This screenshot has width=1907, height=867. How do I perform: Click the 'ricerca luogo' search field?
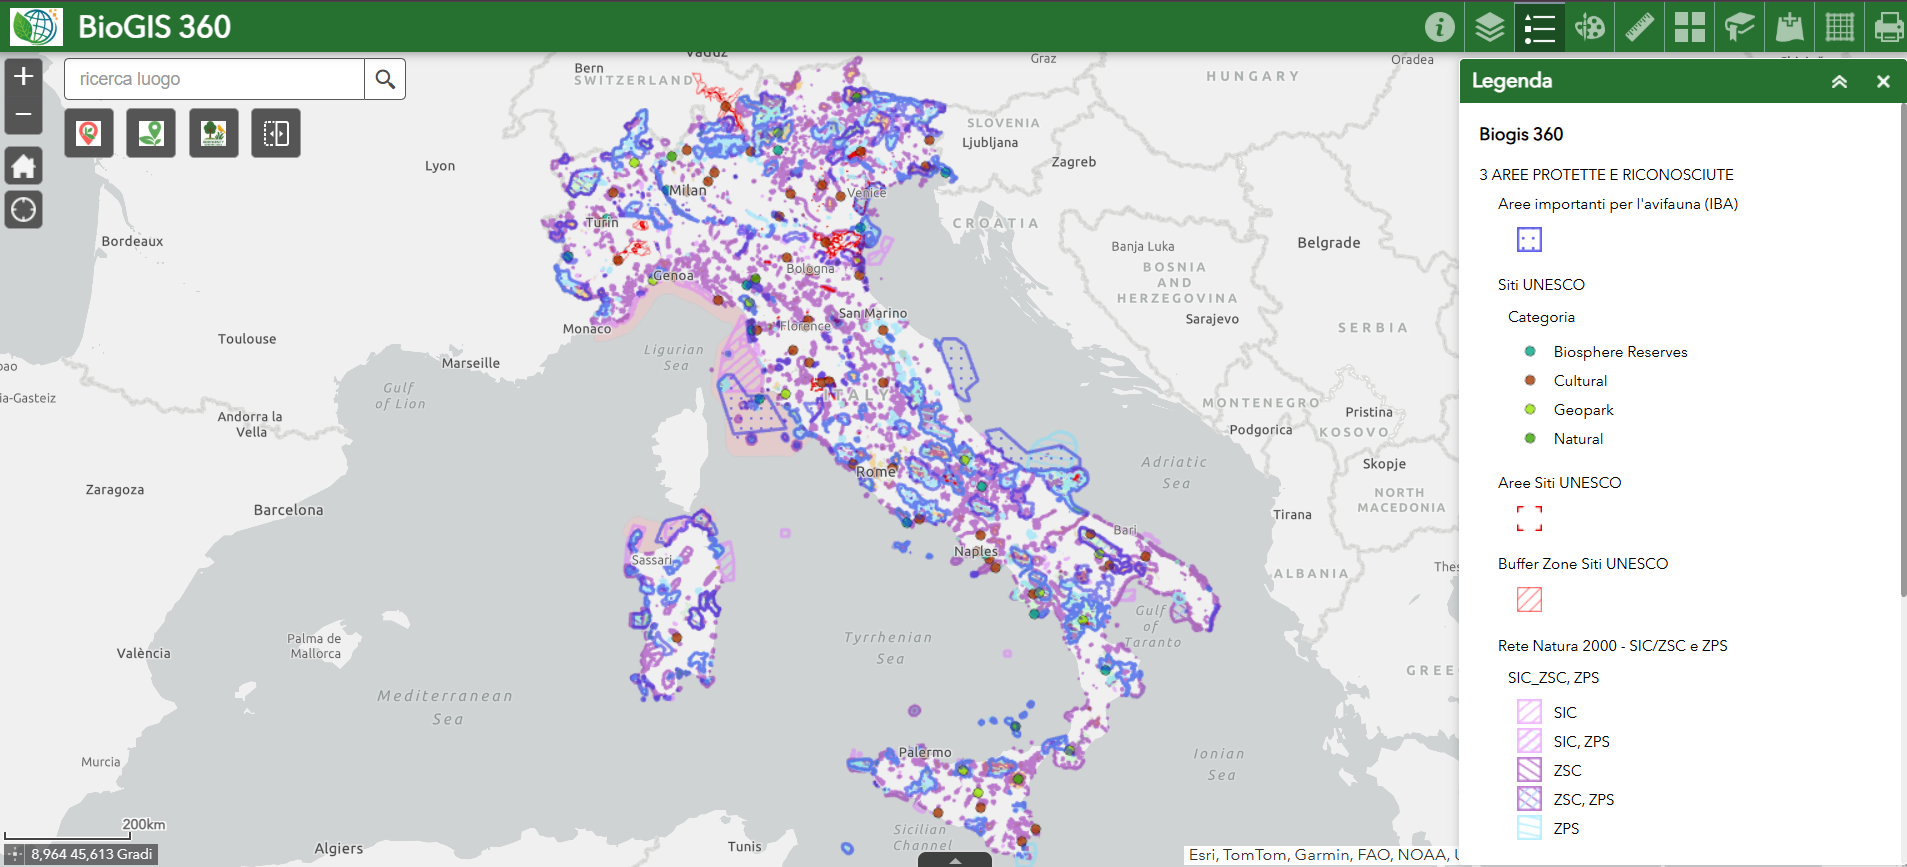click(x=214, y=79)
